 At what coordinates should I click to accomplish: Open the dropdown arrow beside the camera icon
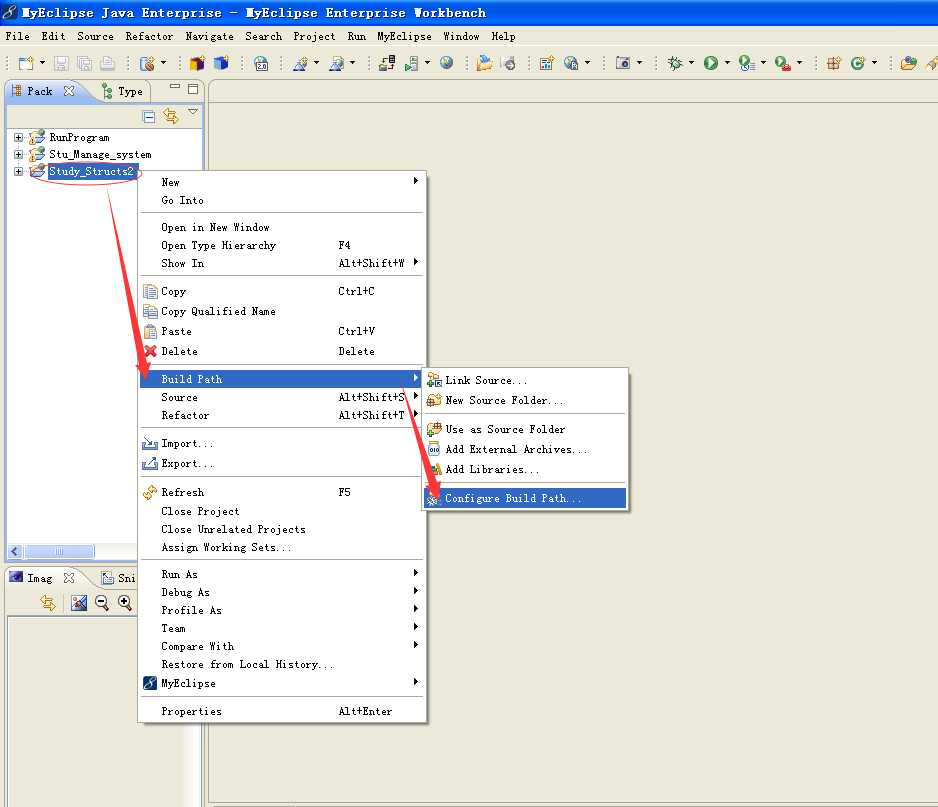[x=639, y=63]
